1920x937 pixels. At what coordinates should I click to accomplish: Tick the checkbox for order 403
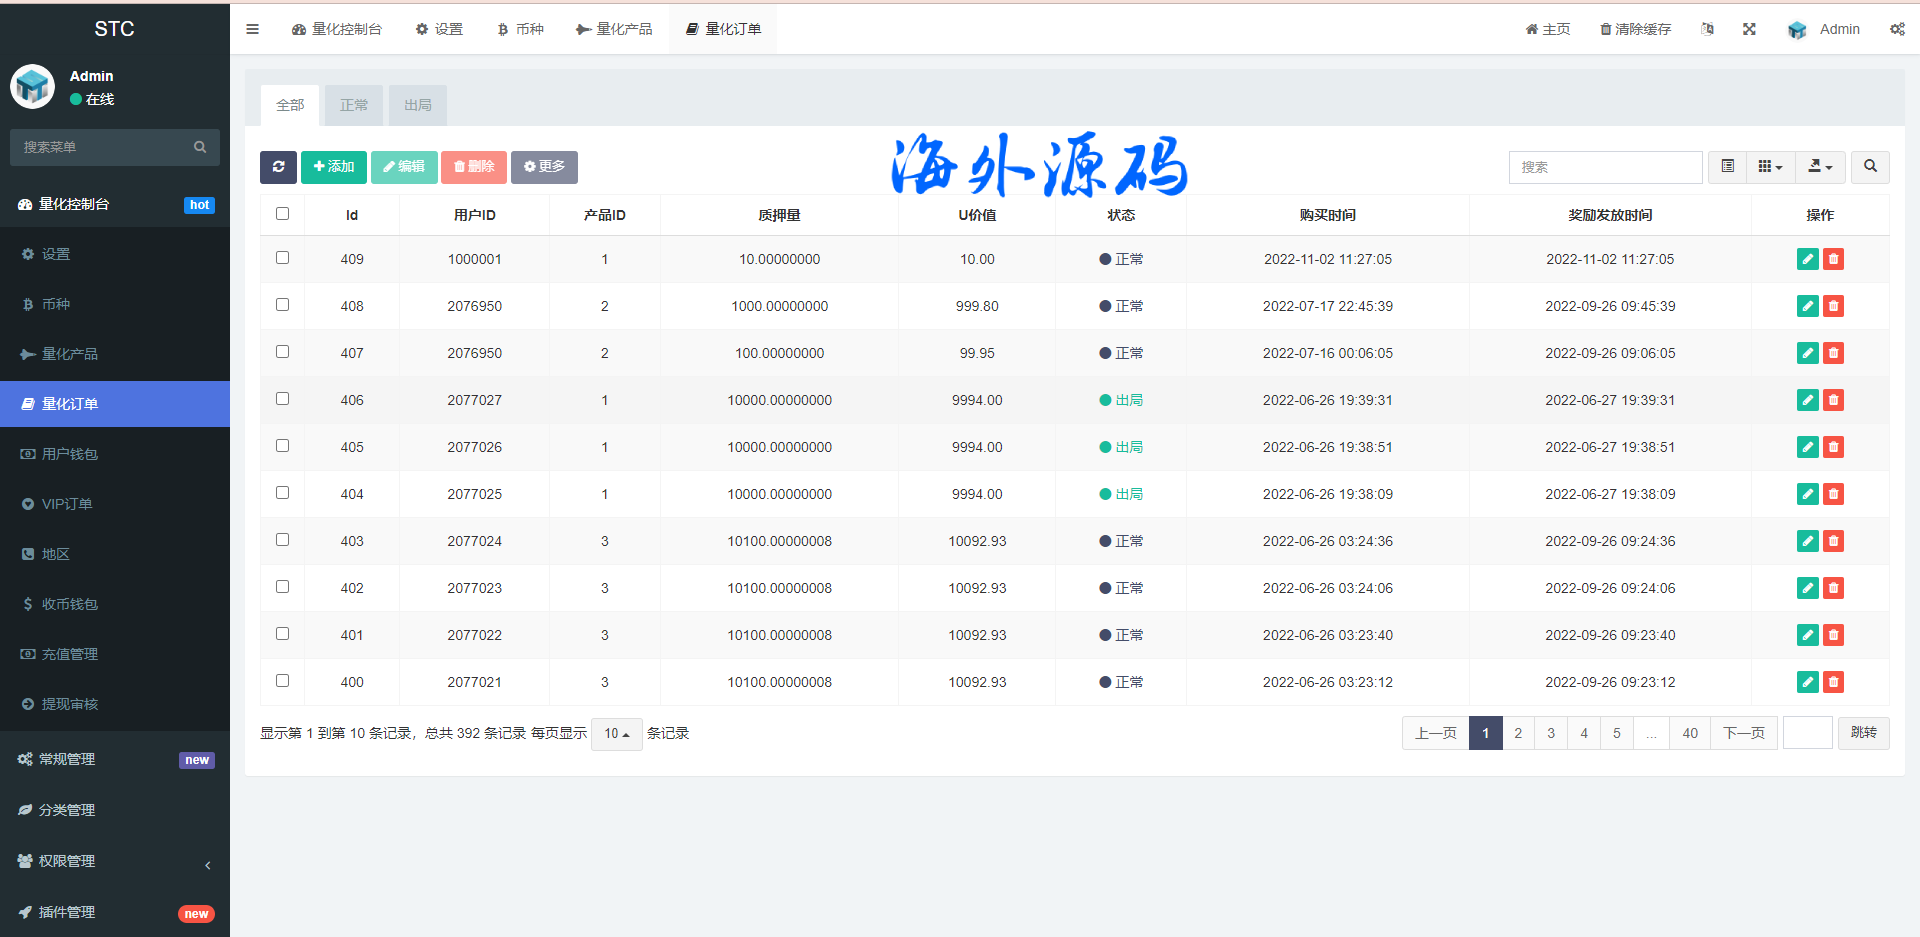[x=282, y=540]
